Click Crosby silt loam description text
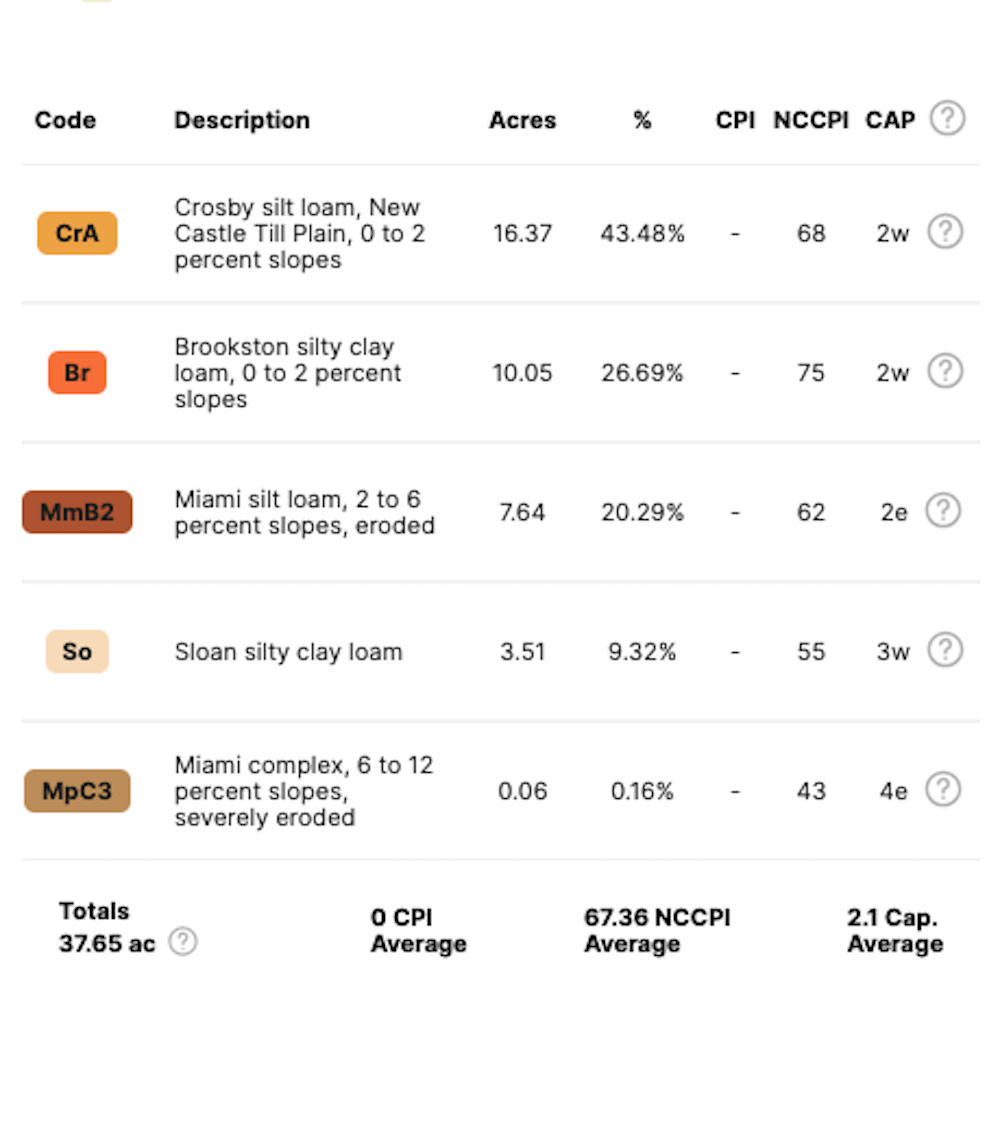This screenshot has height=1133, width=1000. (x=297, y=233)
